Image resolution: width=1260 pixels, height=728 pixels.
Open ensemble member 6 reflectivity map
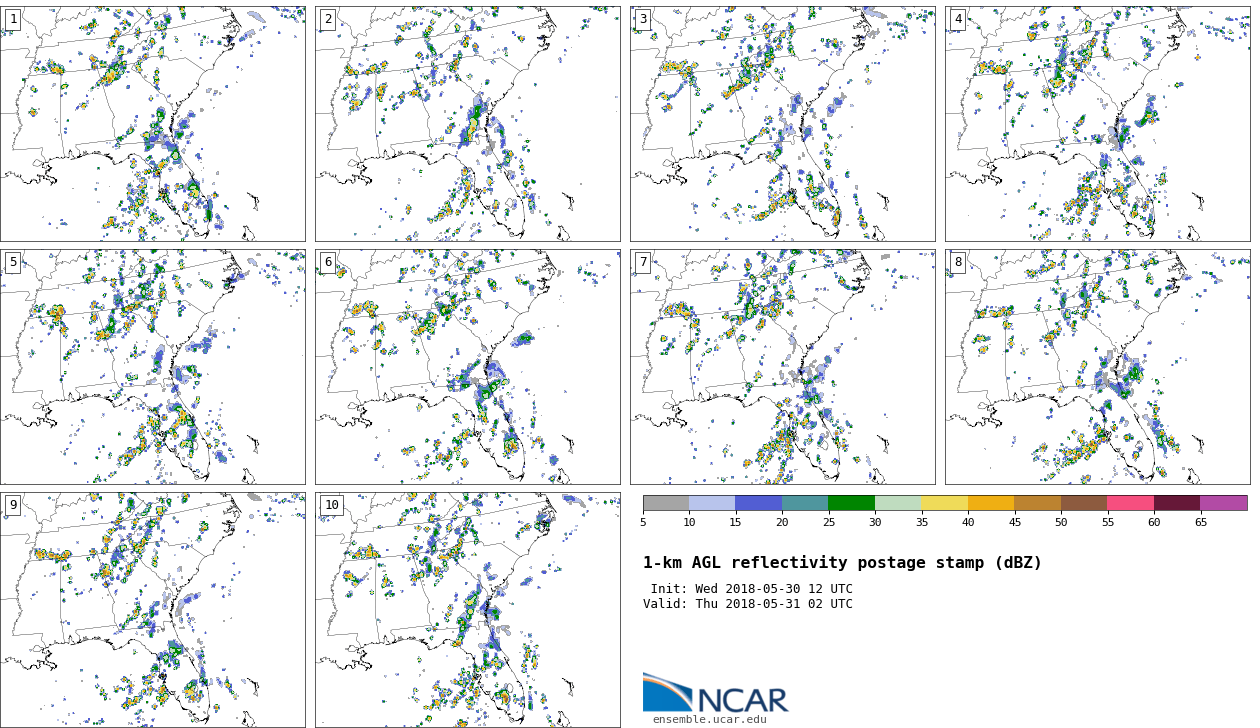(468, 367)
